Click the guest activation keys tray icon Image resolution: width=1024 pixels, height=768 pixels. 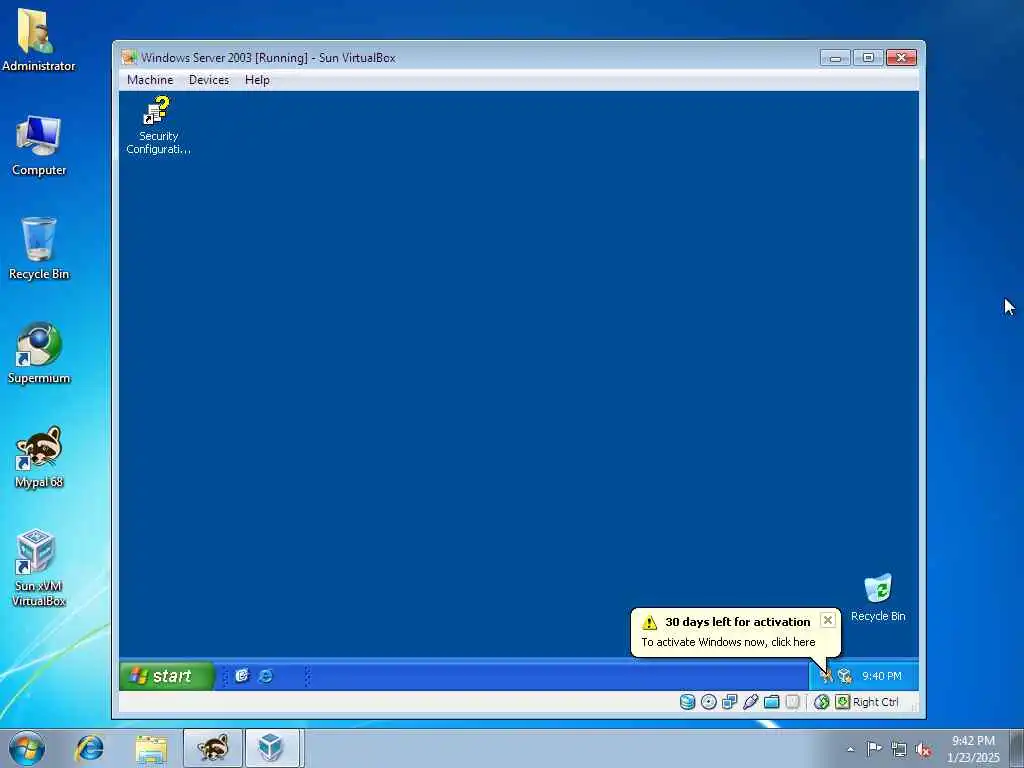[827, 676]
